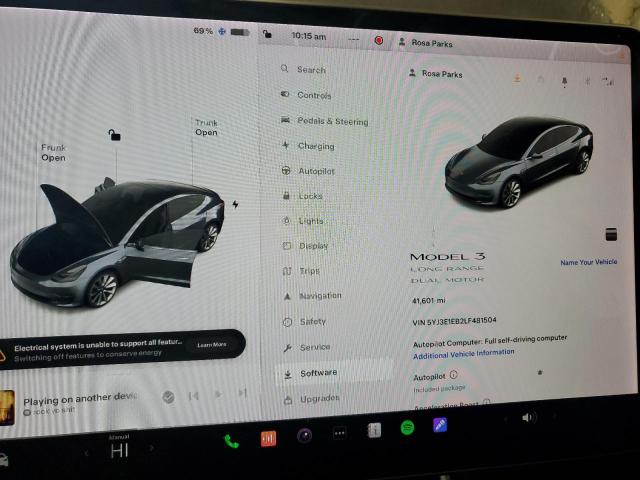
Task: Open the Upgrades menu
Action: [x=312, y=399]
